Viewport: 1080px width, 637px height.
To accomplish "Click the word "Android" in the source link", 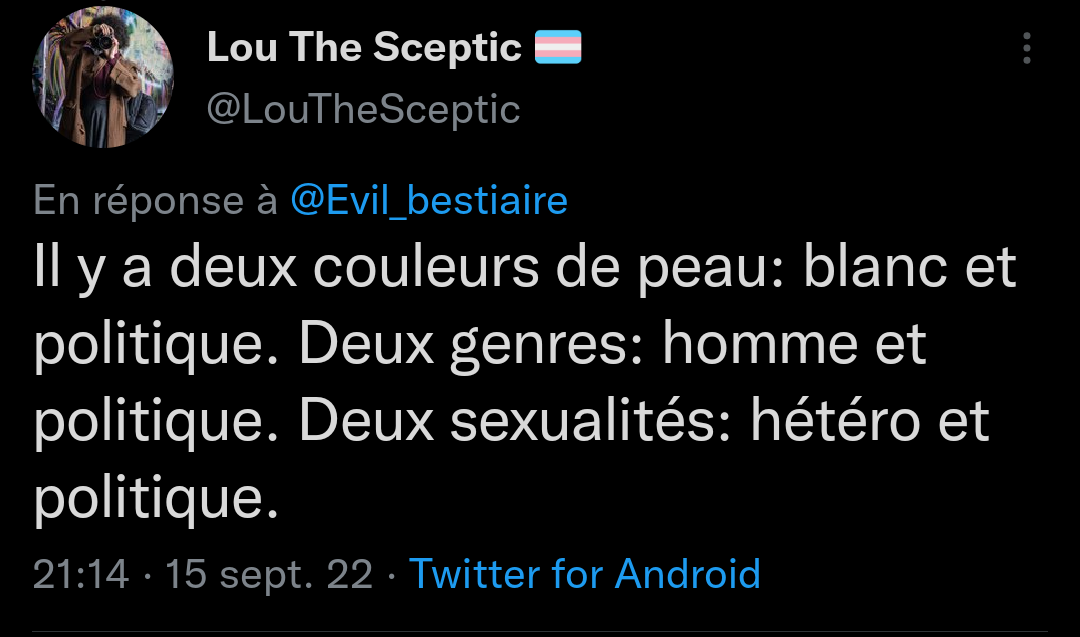I will tap(688, 574).
